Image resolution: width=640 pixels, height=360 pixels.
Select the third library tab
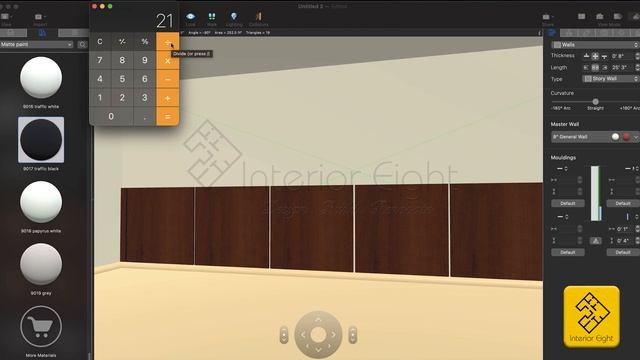pos(73,33)
